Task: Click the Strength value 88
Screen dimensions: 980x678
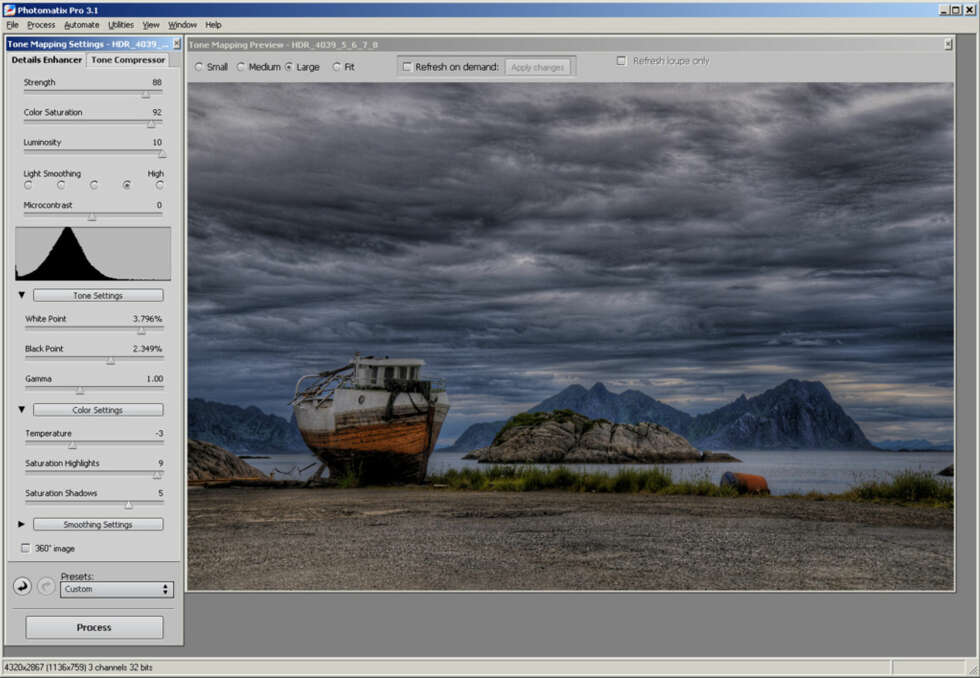Action: pyautogui.click(x=157, y=82)
